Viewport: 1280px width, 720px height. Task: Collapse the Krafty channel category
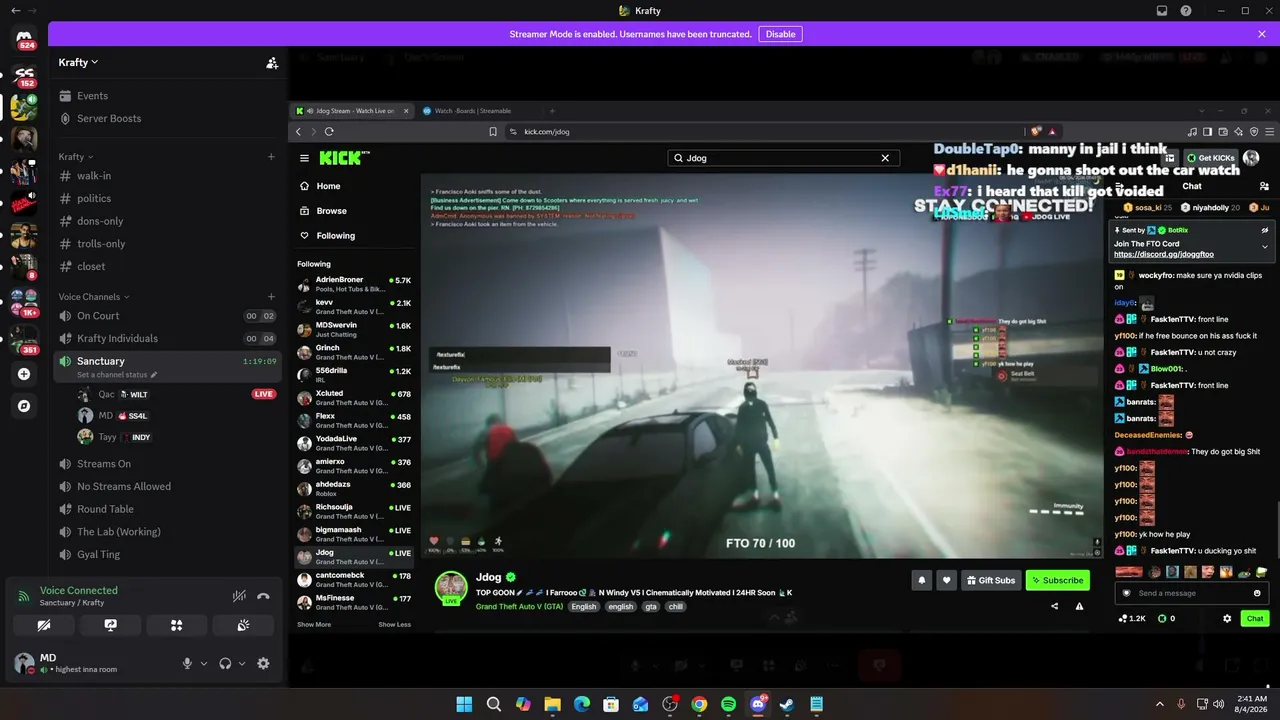75,157
